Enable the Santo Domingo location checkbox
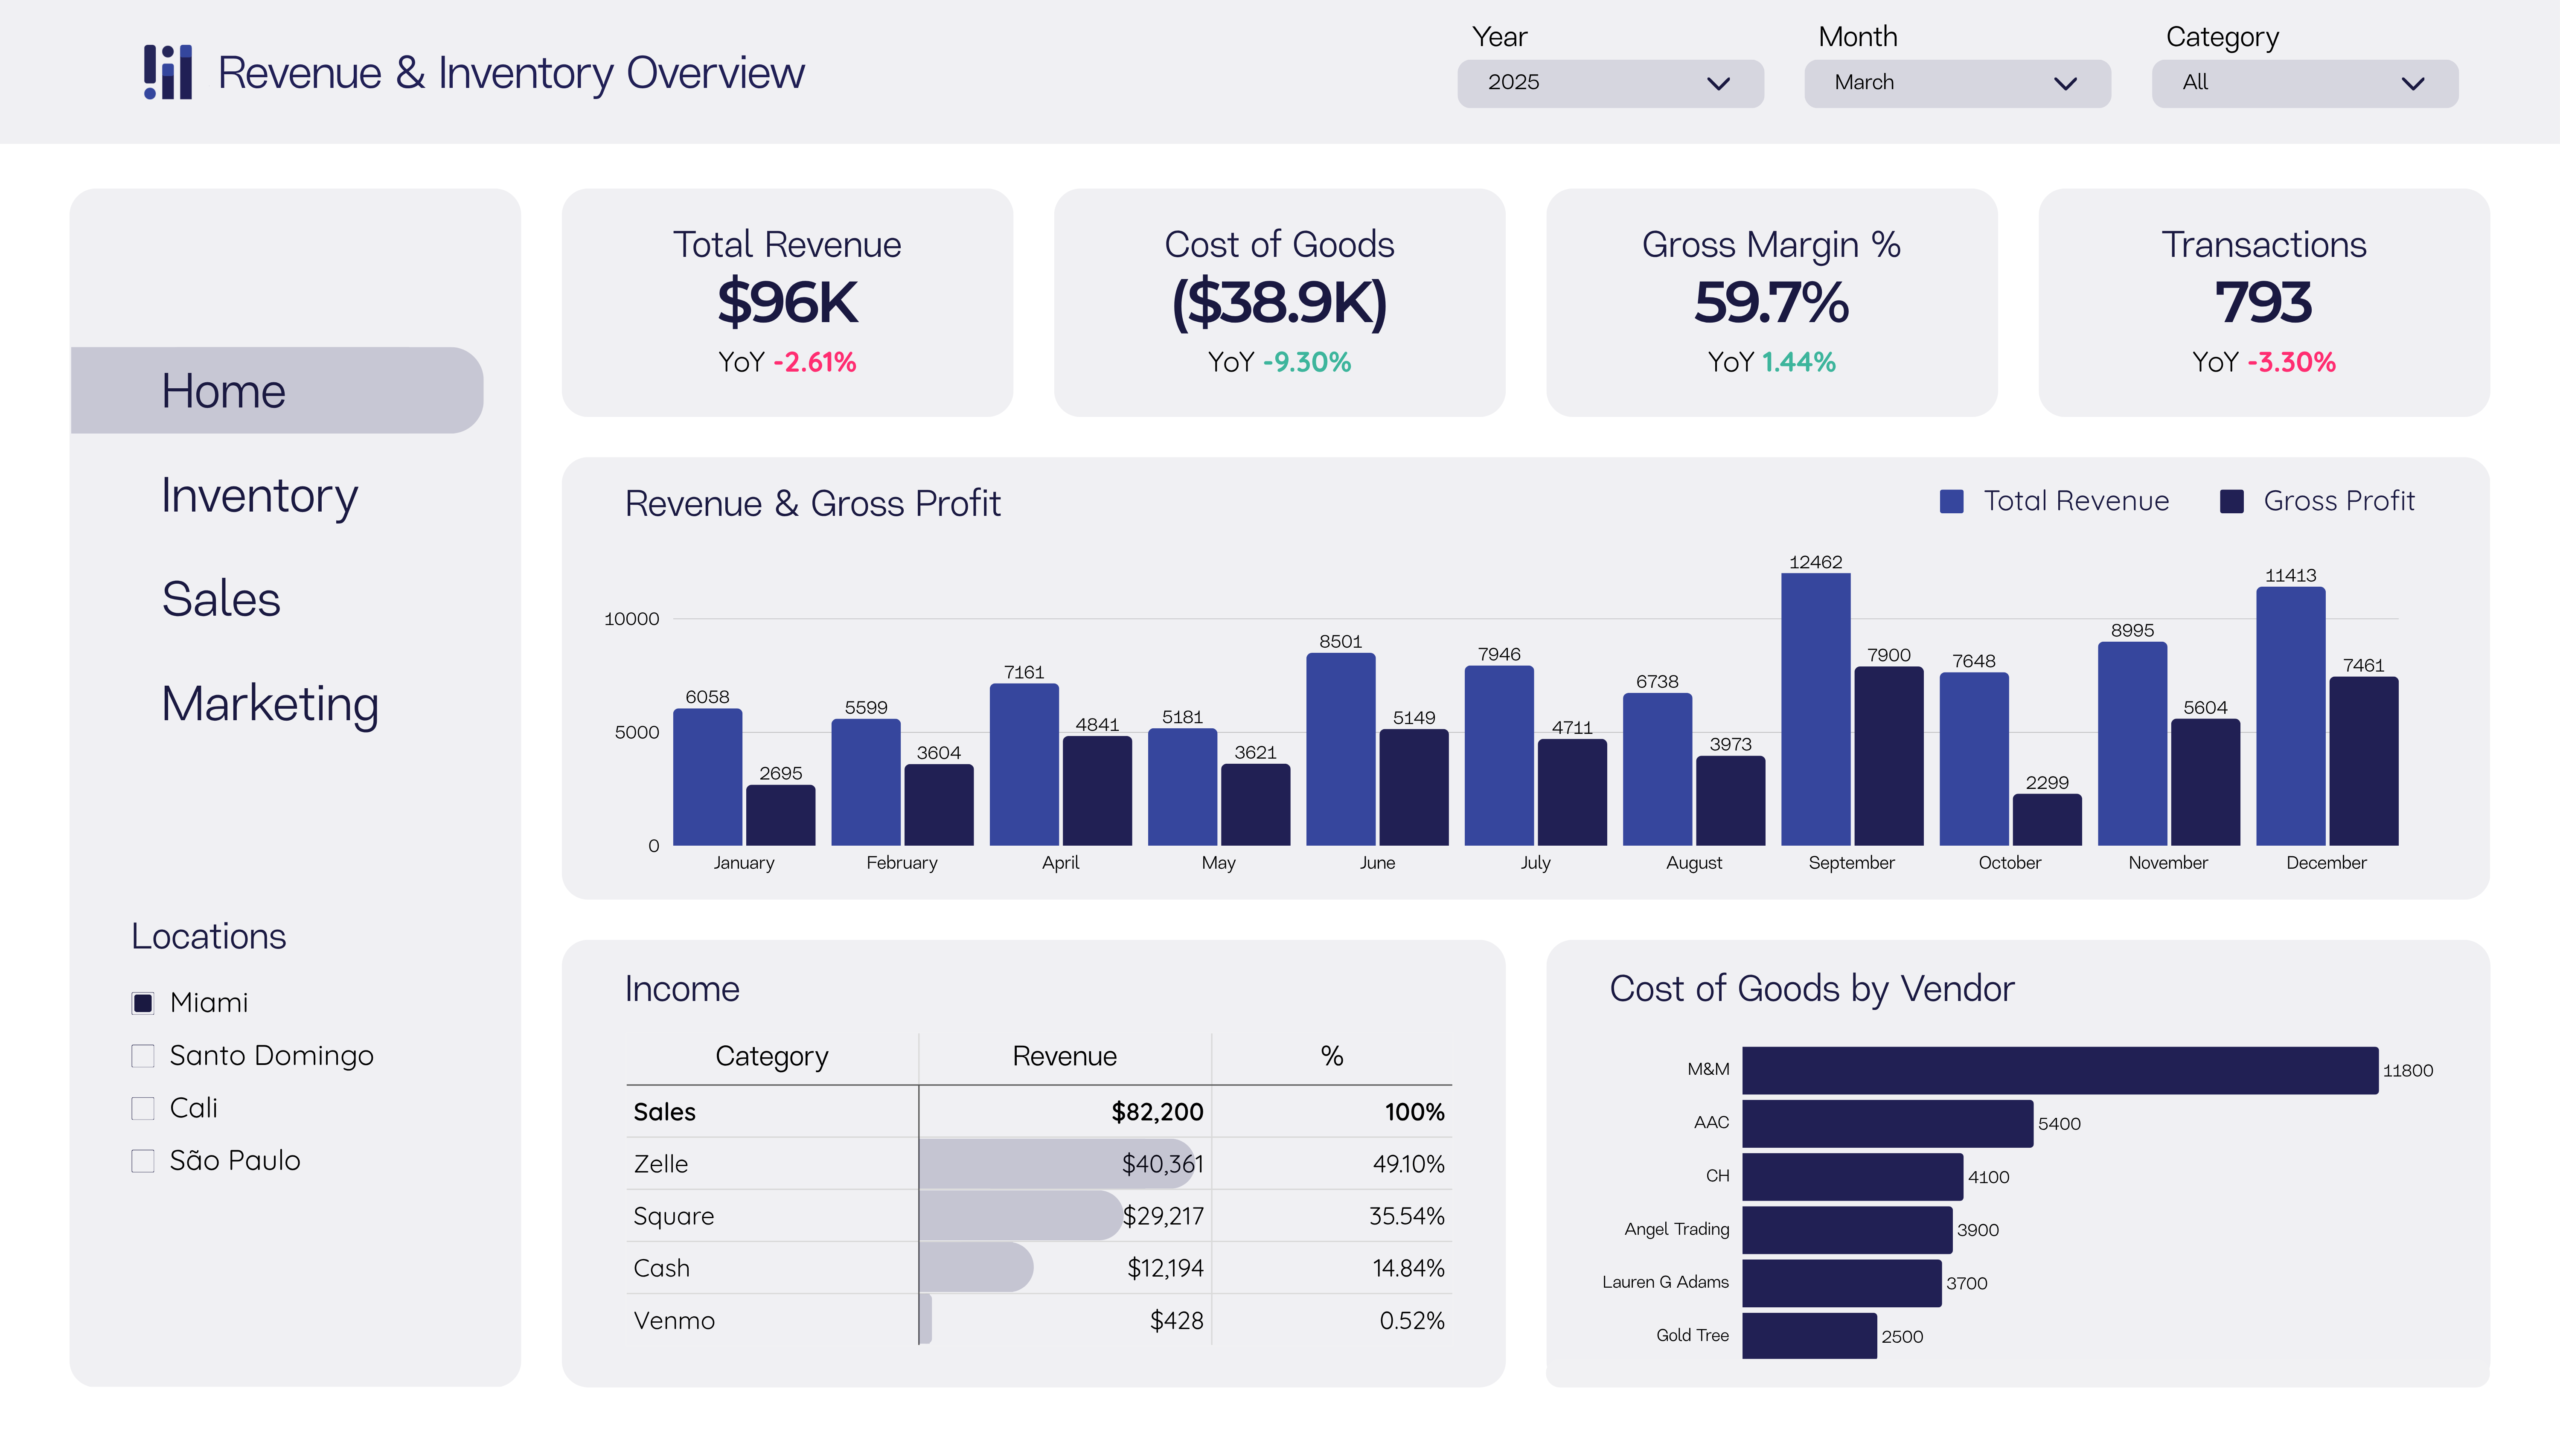This screenshot has height=1440, width=2560. coord(143,1056)
